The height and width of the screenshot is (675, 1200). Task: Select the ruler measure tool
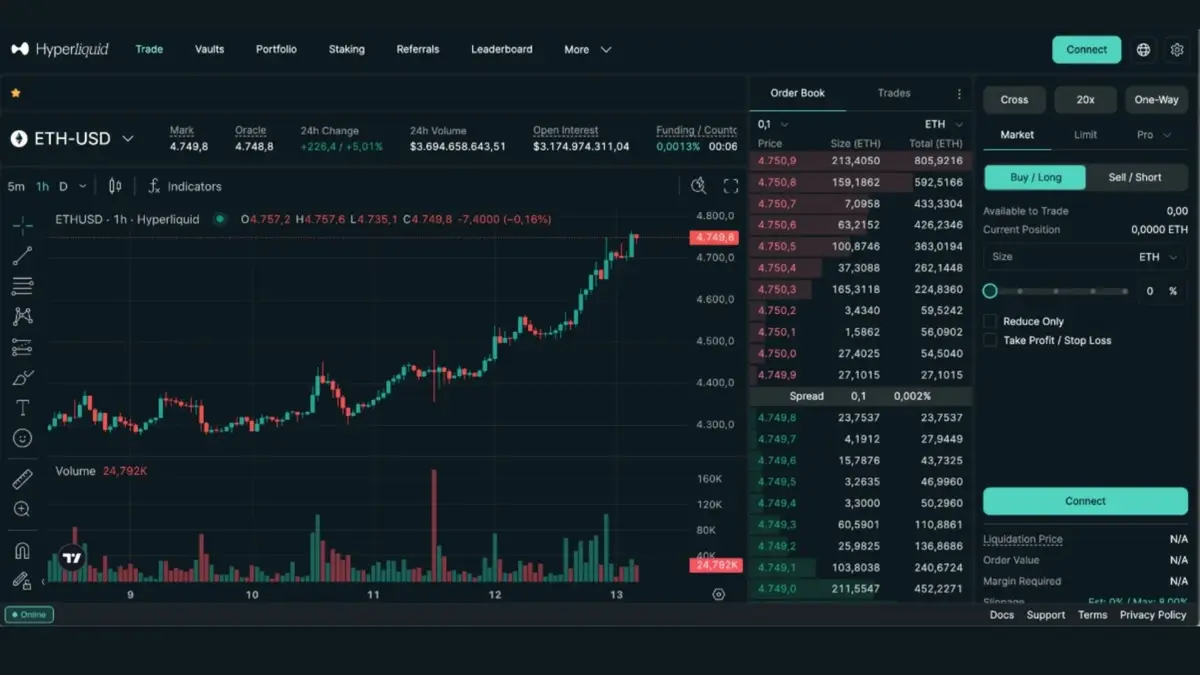point(22,480)
